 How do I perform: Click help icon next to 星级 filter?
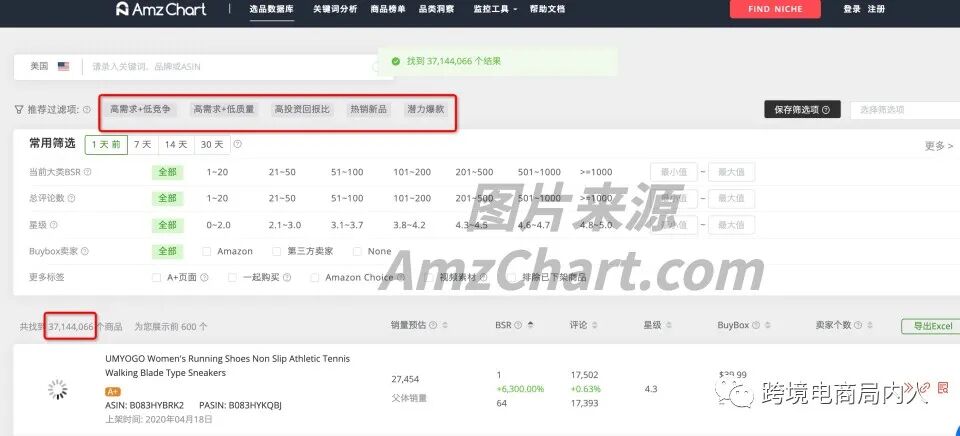pyautogui.click(x=53, y=225)
